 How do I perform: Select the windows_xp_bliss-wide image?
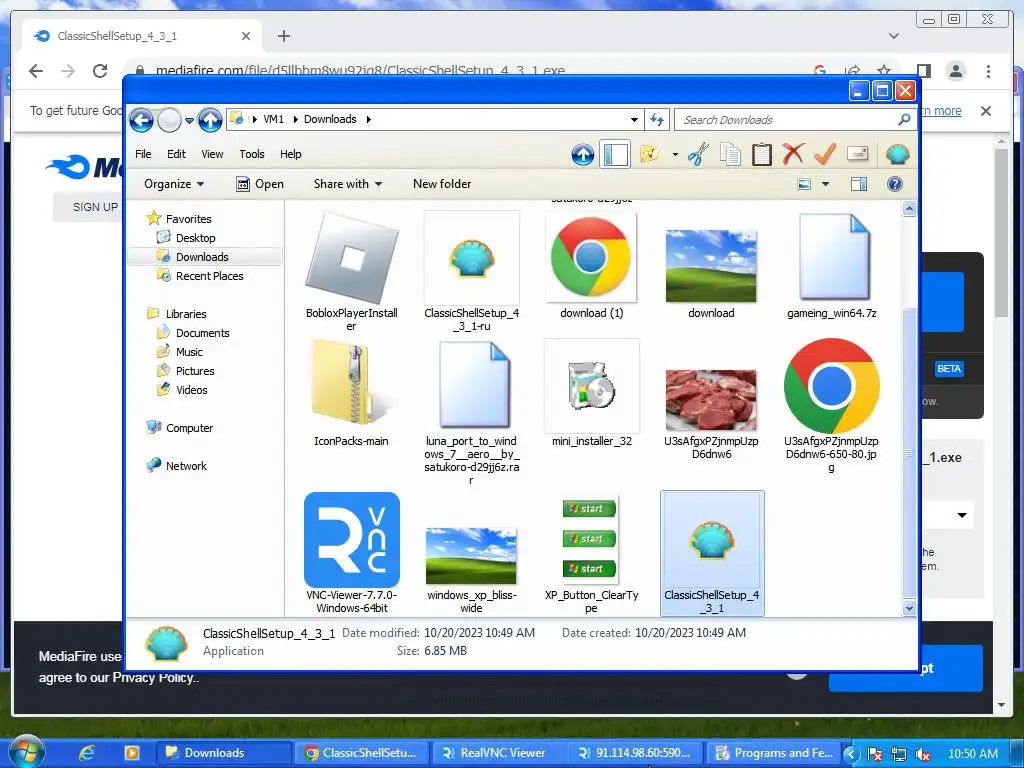(472, 568)
